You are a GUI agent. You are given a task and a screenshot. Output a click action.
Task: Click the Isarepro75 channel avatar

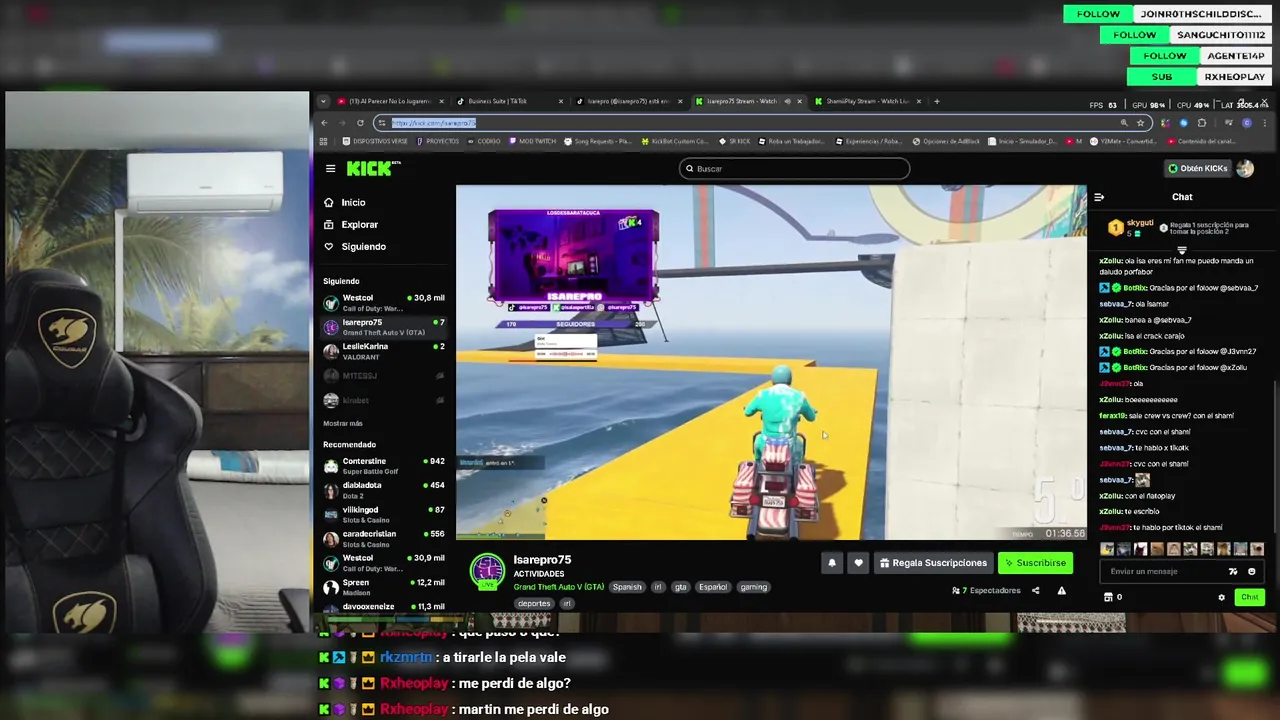488,571
